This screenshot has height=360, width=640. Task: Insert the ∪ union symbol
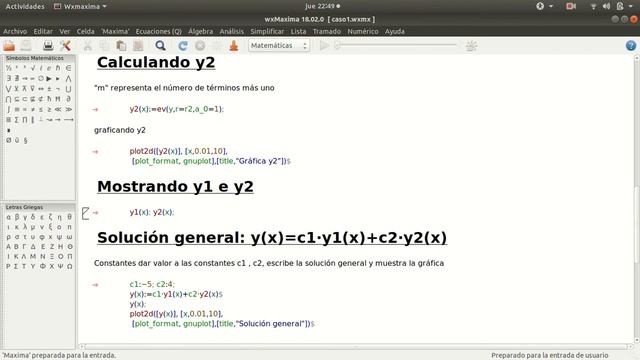coord(68,89)
